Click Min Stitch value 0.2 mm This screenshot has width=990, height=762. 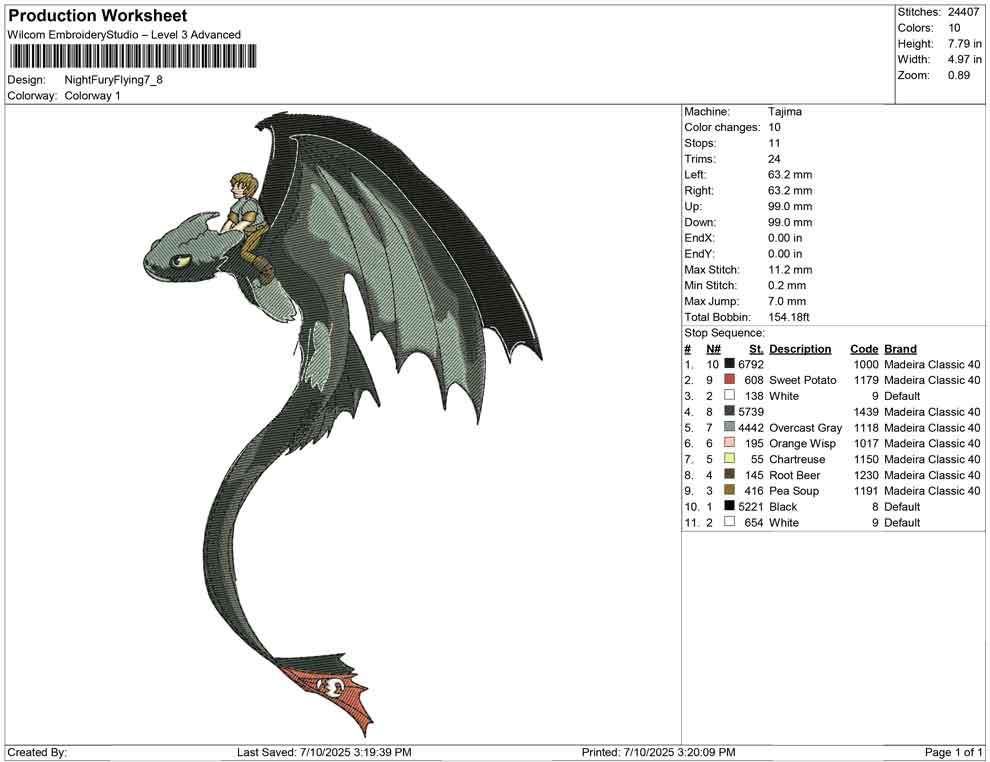(789, 285)
